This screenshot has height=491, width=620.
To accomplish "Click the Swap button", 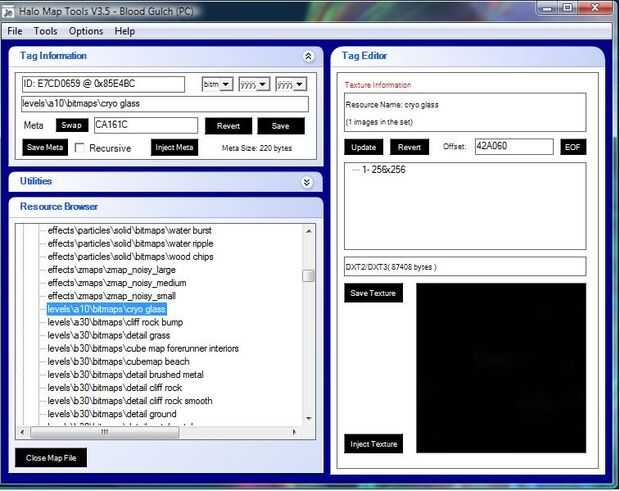I will (72, 125).
